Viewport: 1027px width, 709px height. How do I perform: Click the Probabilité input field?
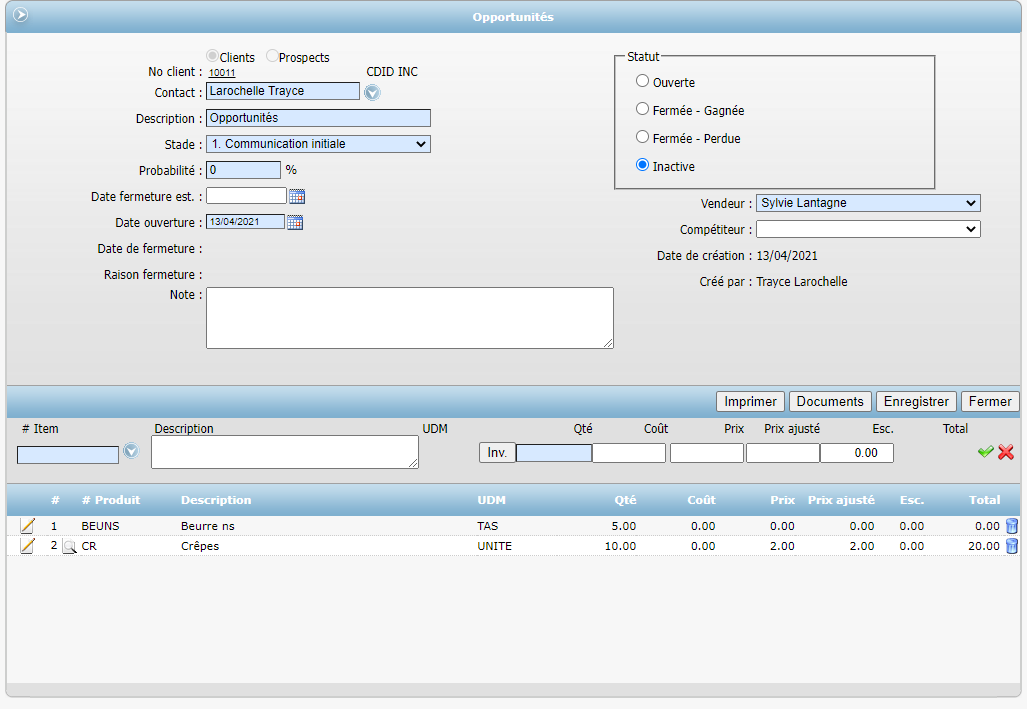244,170
